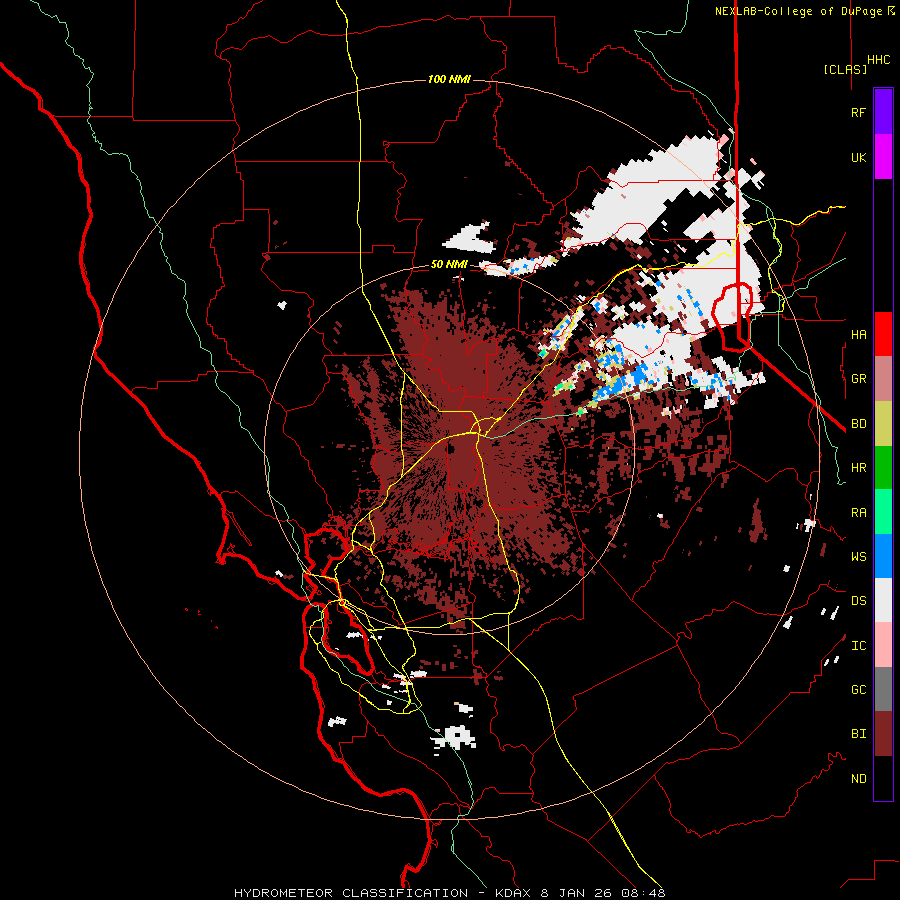Click the ND black legend swatch
Image resolution: width=900 pixels, height=900 pixels.
[x=883, y=778]
